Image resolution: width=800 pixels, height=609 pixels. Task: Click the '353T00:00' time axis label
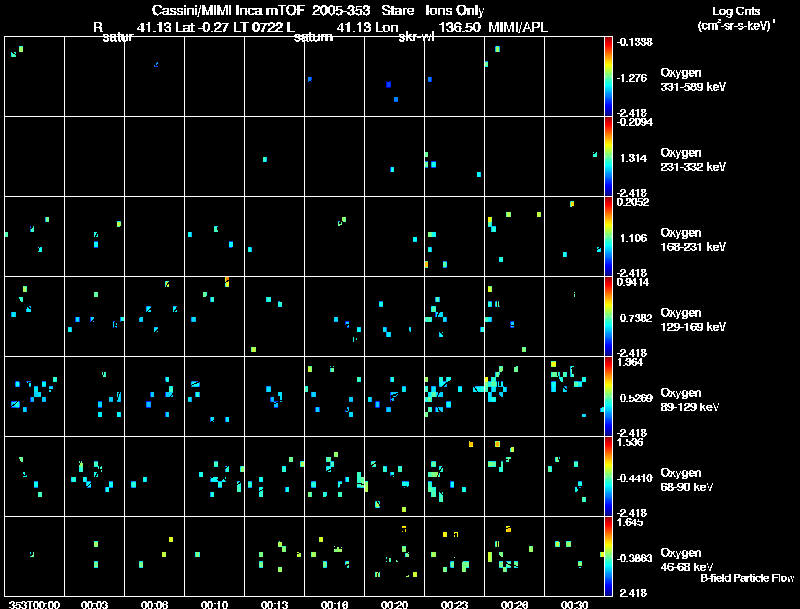[x=34, y=604]
